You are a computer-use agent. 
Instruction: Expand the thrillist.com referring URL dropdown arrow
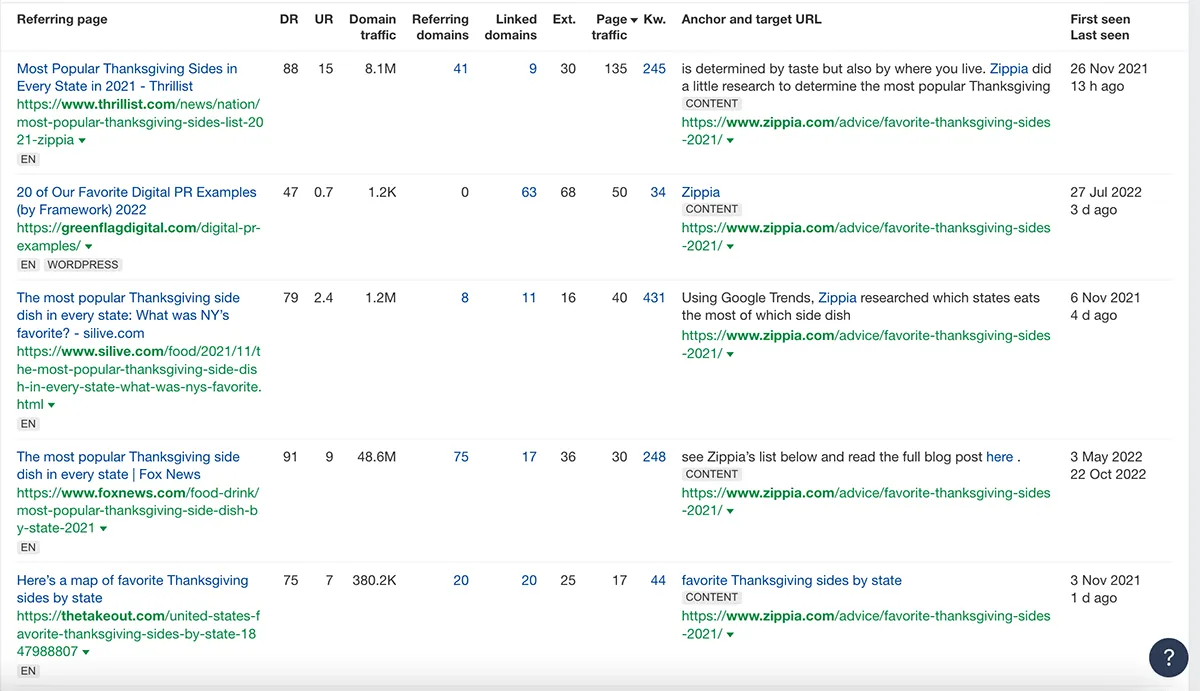coord(82,141)
